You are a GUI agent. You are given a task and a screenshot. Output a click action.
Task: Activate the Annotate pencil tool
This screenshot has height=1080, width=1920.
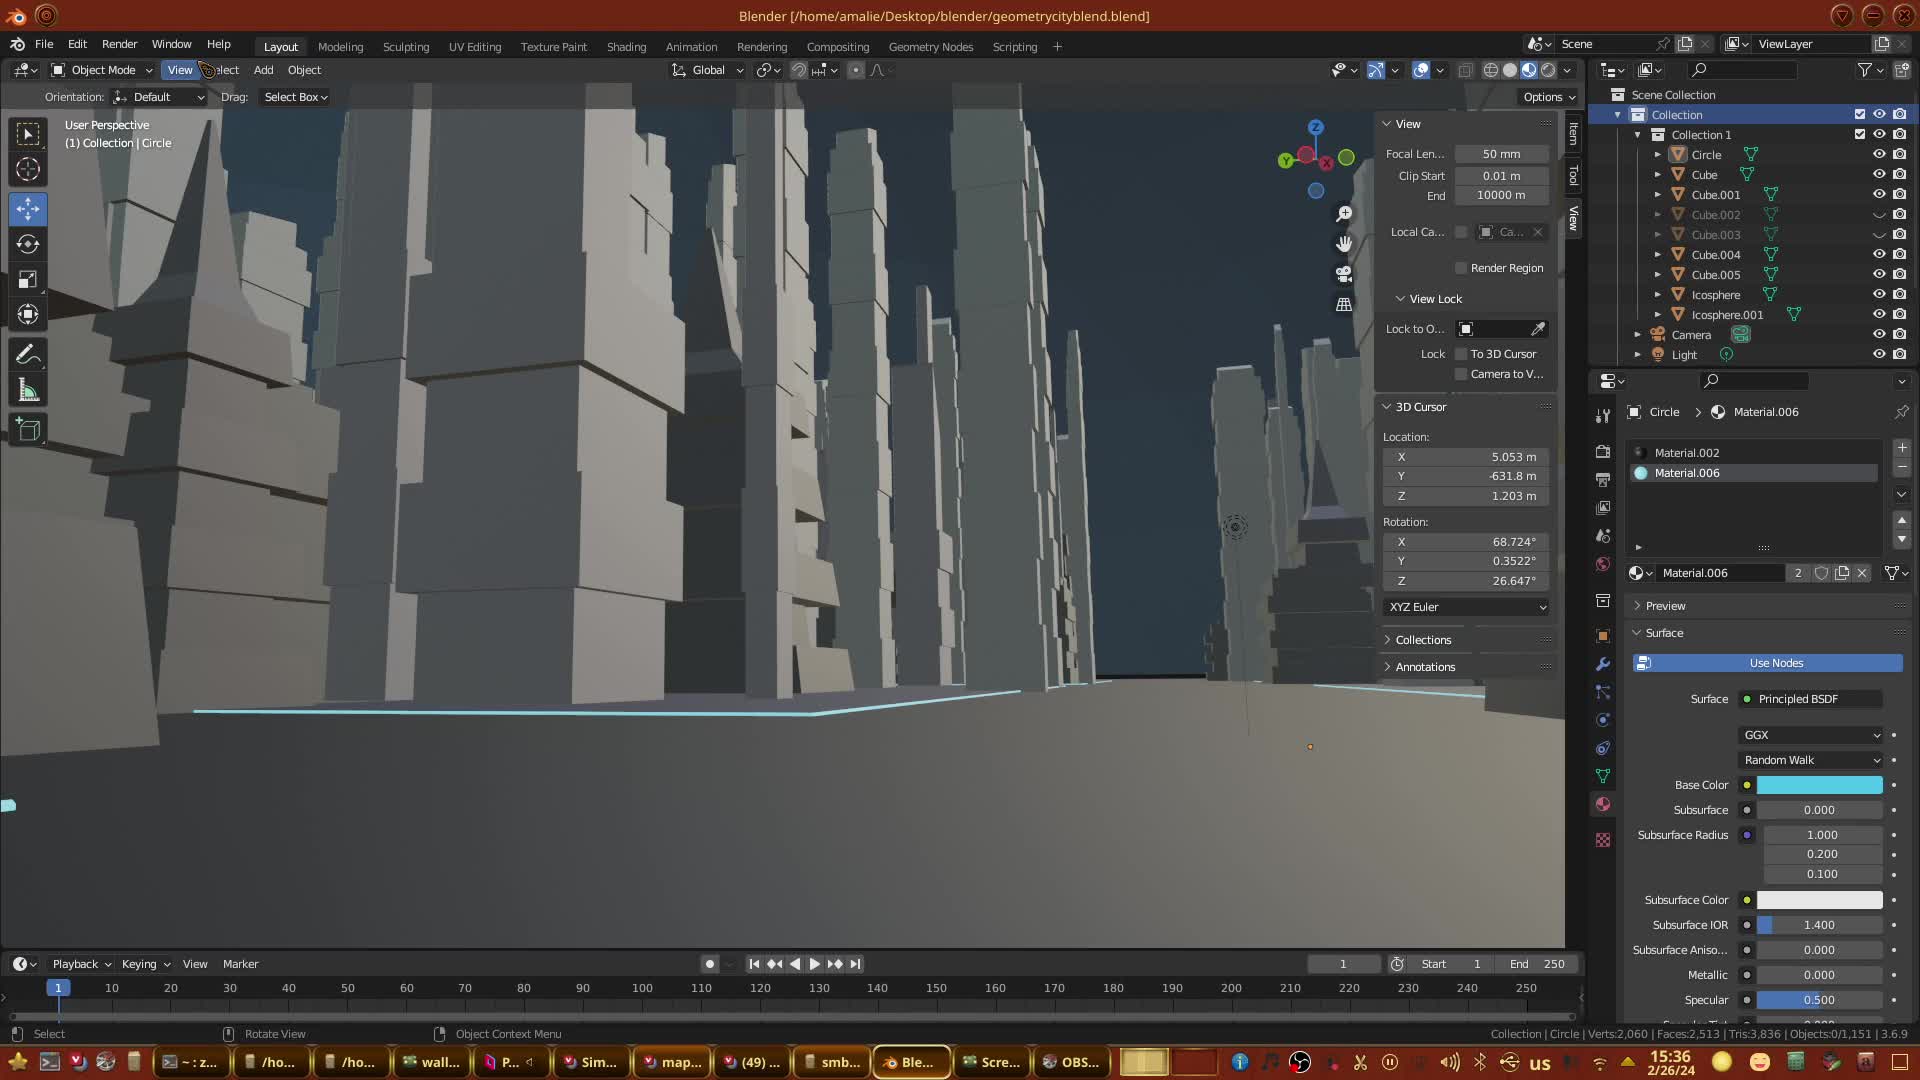28,355
